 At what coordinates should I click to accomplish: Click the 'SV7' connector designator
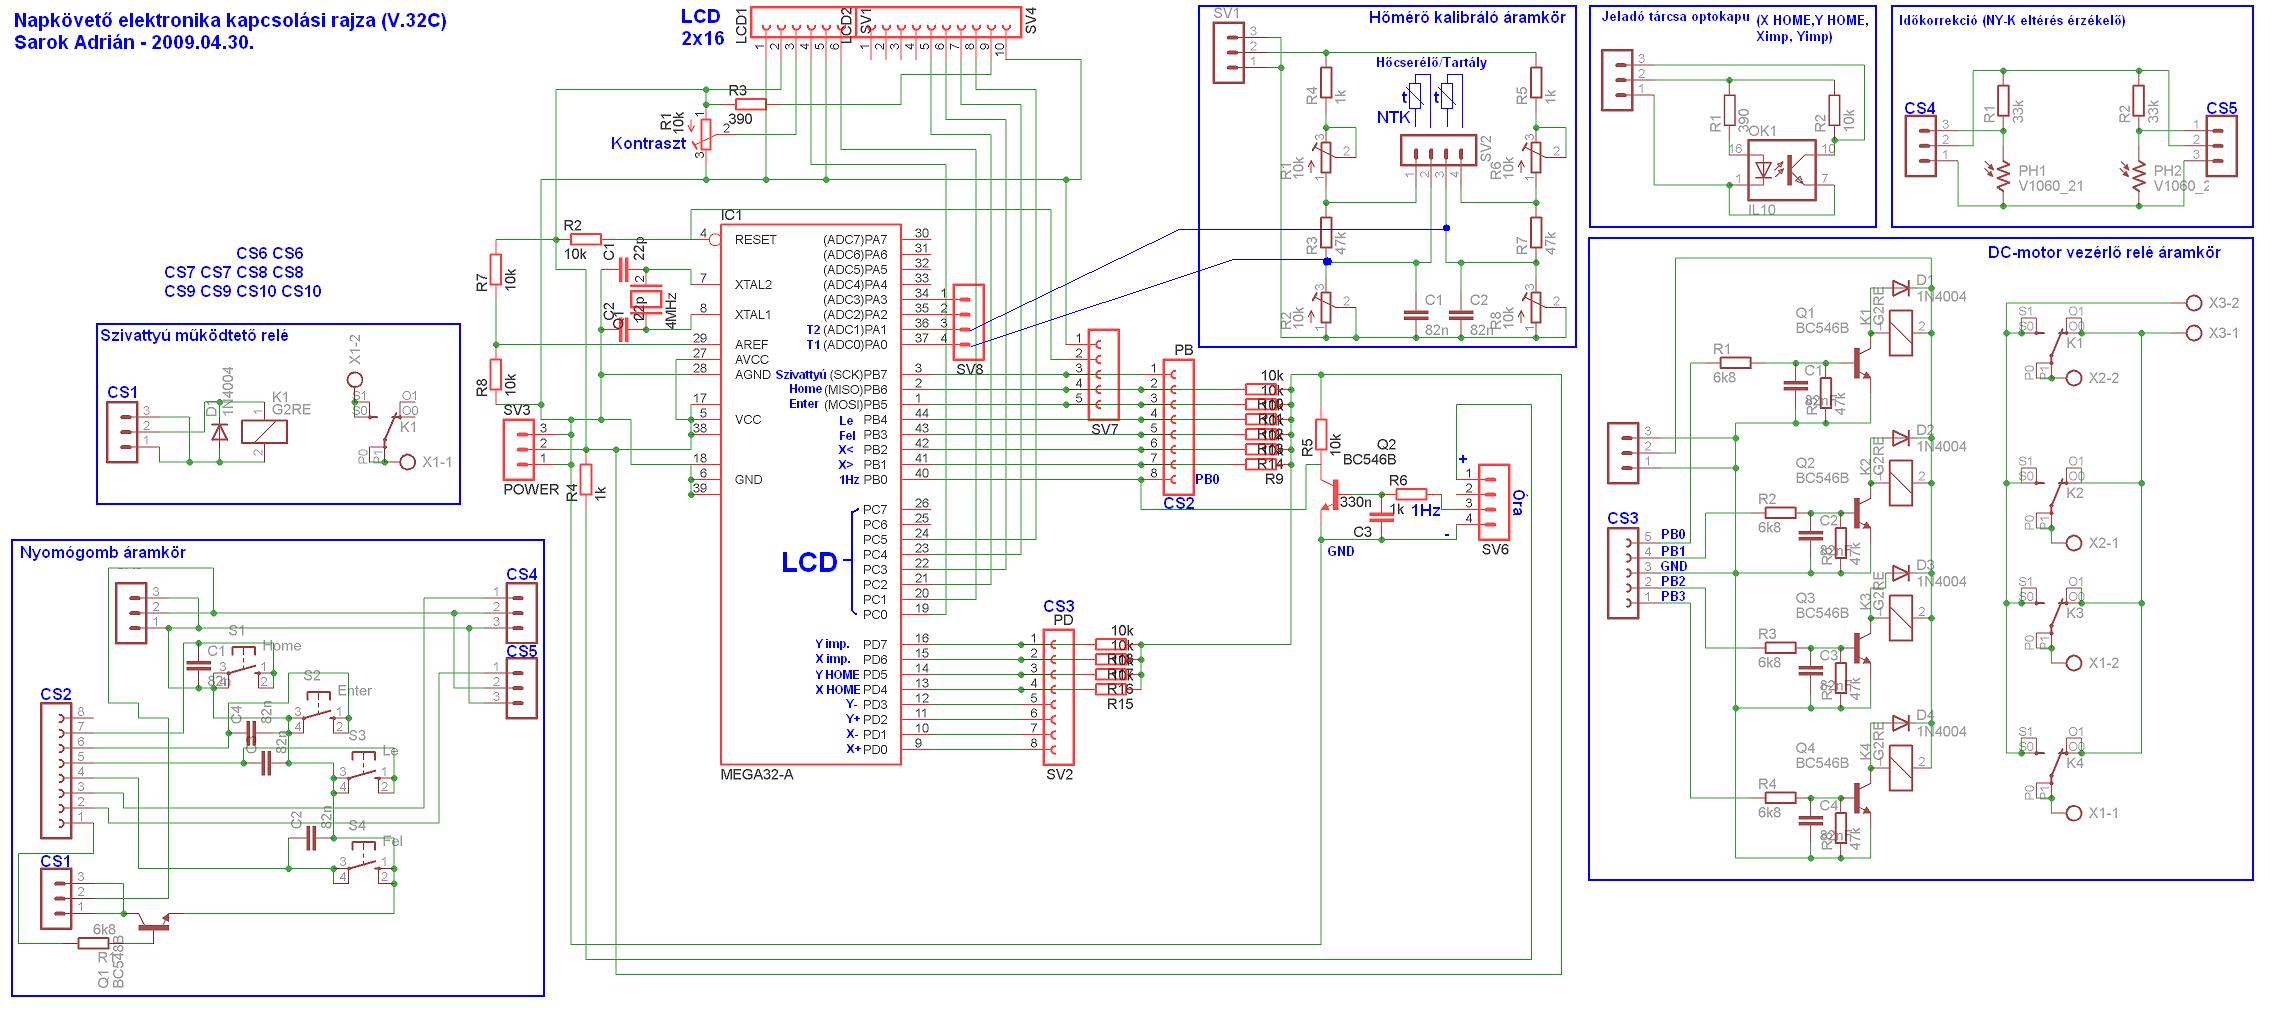point(1104,429)
